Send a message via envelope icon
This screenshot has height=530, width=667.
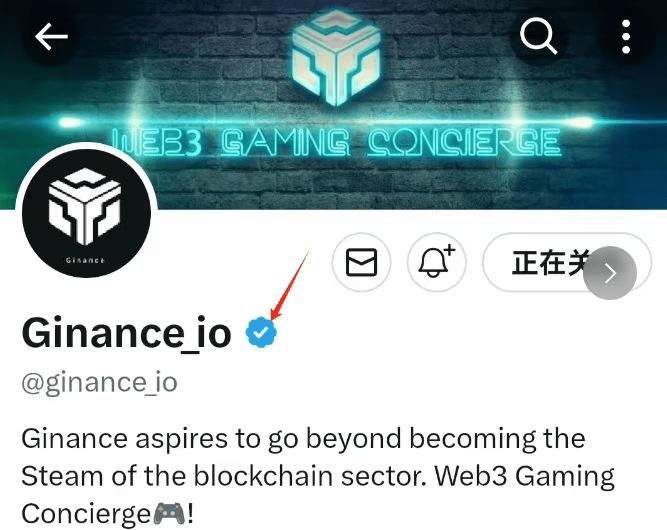tap(362, 262)
